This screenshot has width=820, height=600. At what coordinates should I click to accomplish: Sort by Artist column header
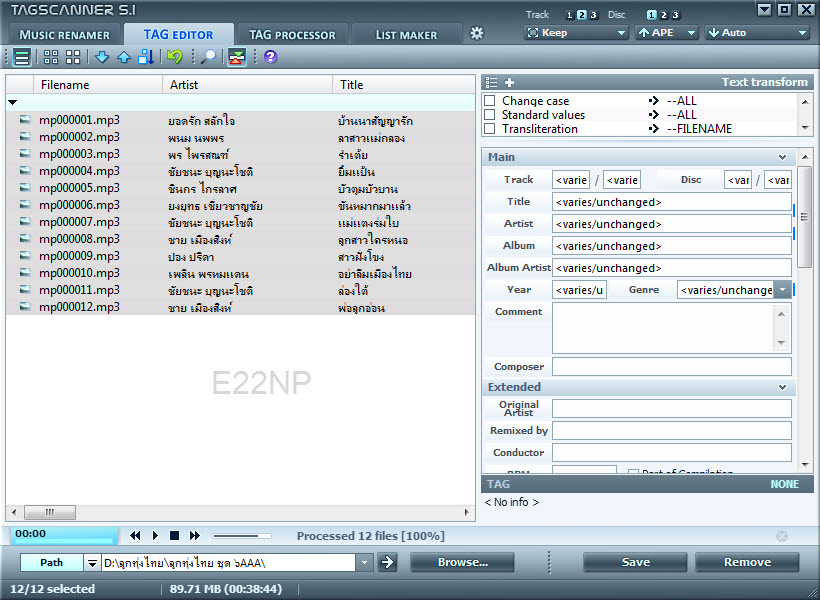tap(247, 85)
